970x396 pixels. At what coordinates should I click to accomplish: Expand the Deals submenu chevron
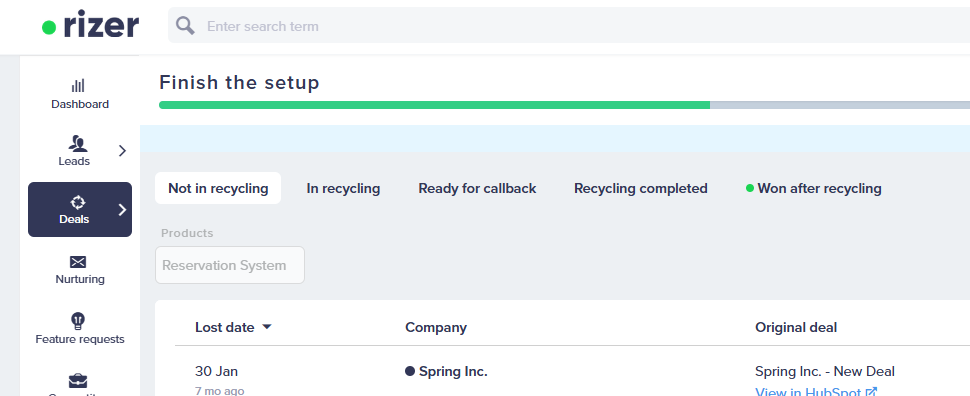(122, 210)
